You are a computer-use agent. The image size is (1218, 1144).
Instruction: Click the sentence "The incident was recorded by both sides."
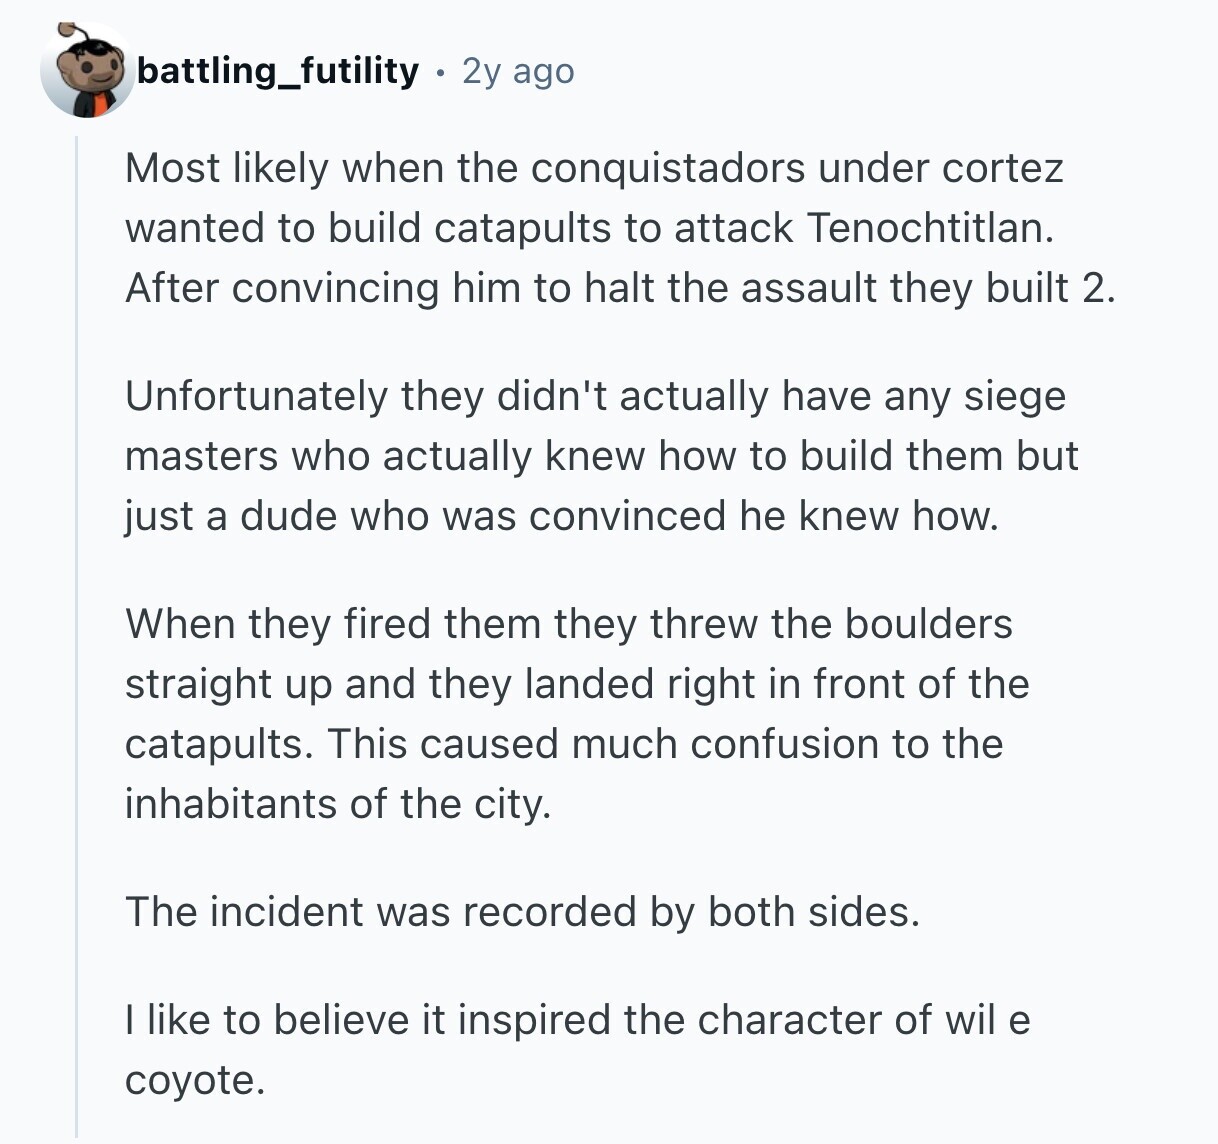click(x=522, y=912)
